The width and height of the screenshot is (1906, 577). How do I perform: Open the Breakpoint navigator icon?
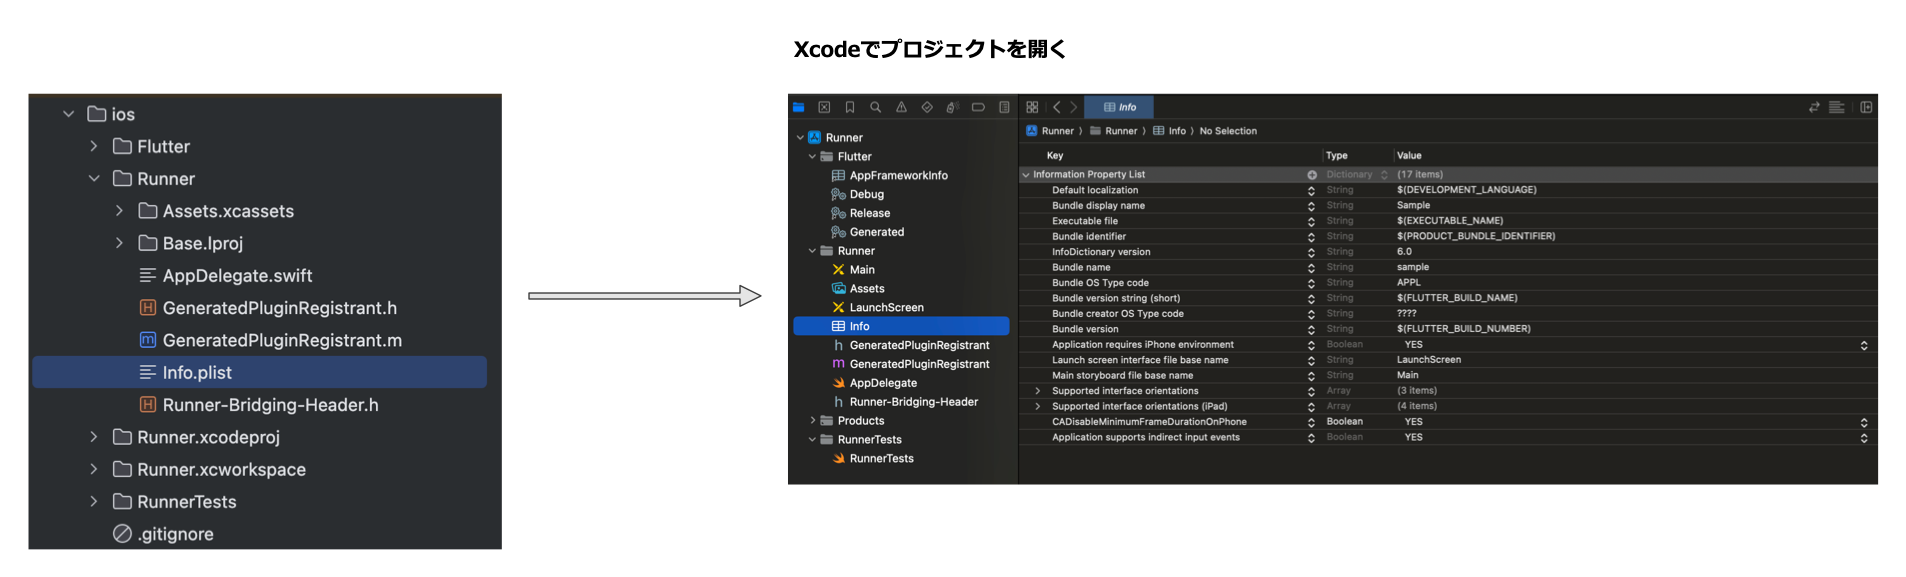tap(978, 107)
